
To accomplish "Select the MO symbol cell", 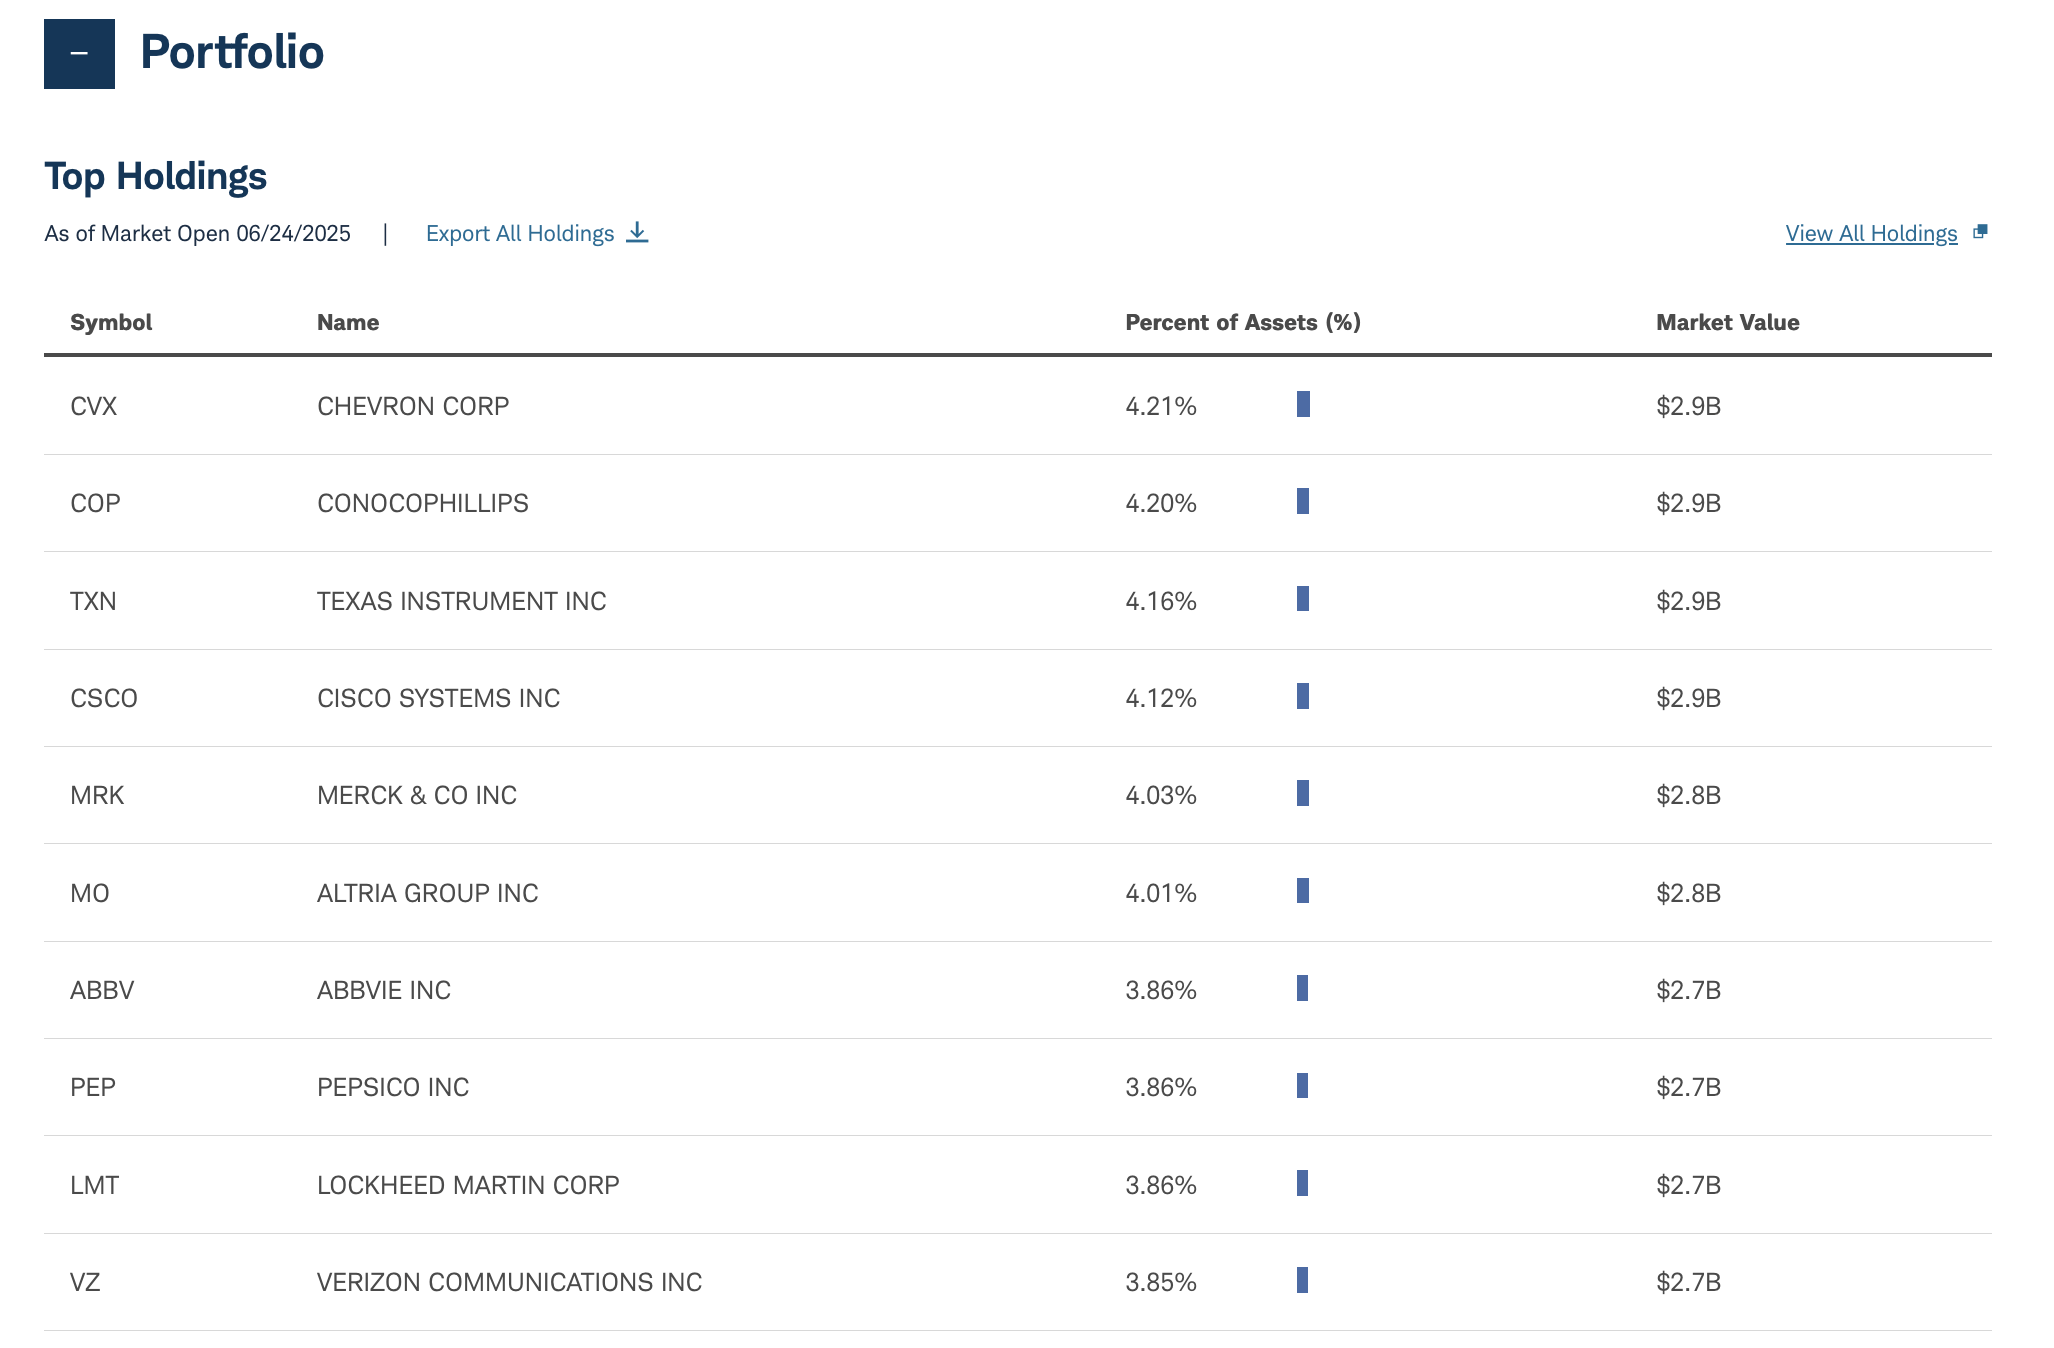I will click(x=90, y=893).
